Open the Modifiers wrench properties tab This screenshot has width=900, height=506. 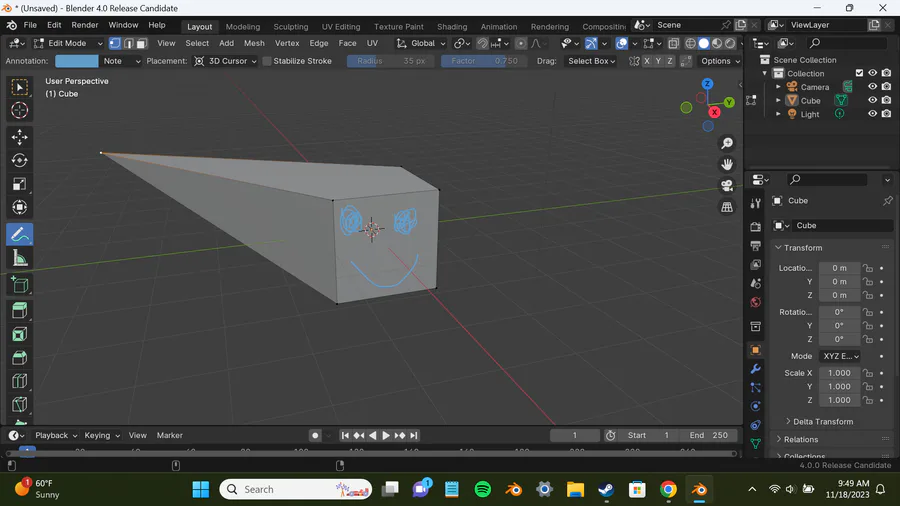755,369
